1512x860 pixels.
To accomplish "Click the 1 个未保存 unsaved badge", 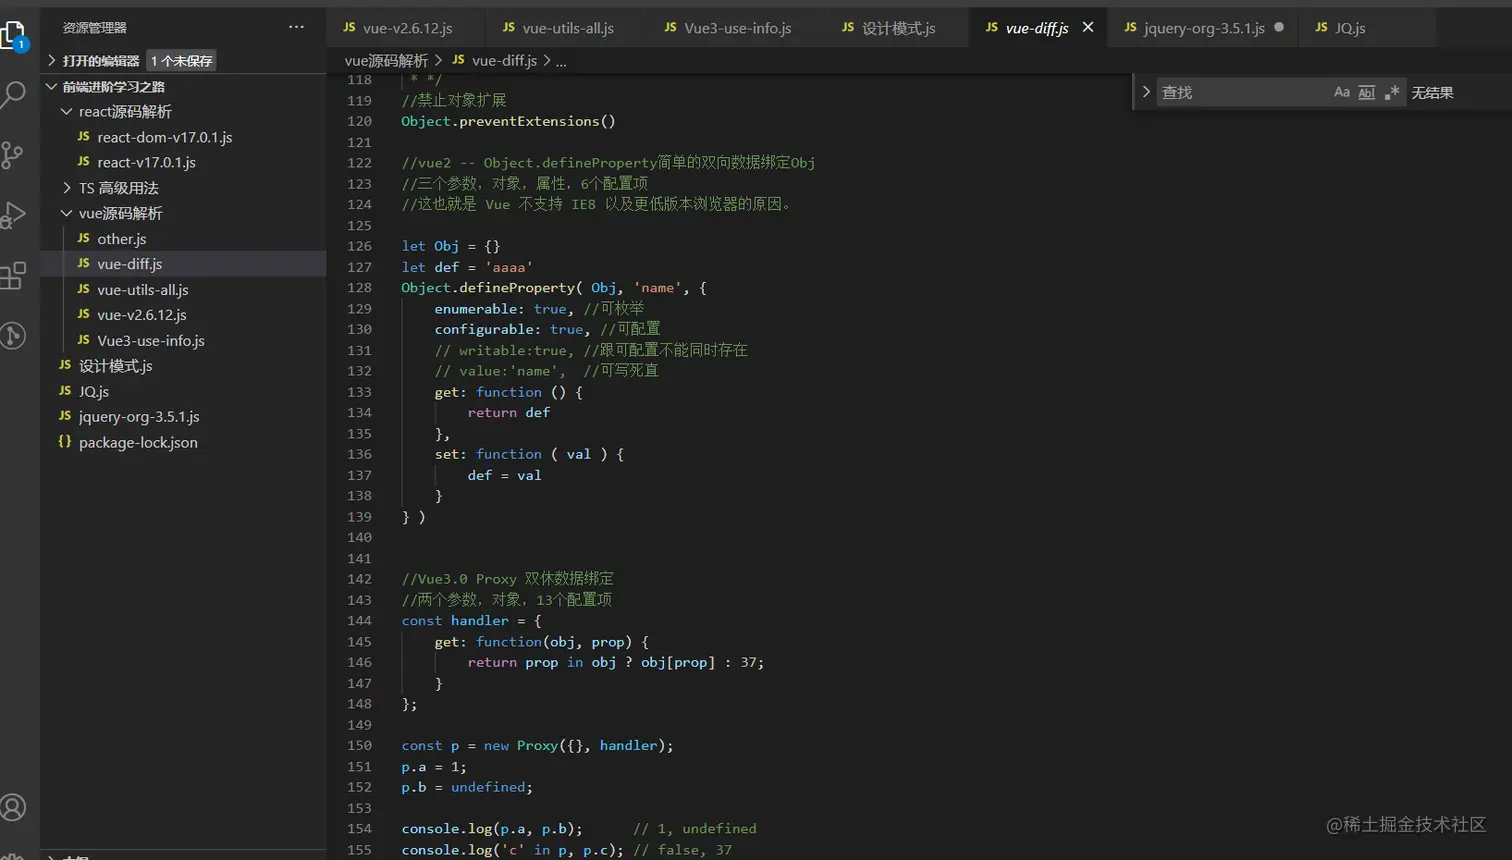I will click(181, 61).
